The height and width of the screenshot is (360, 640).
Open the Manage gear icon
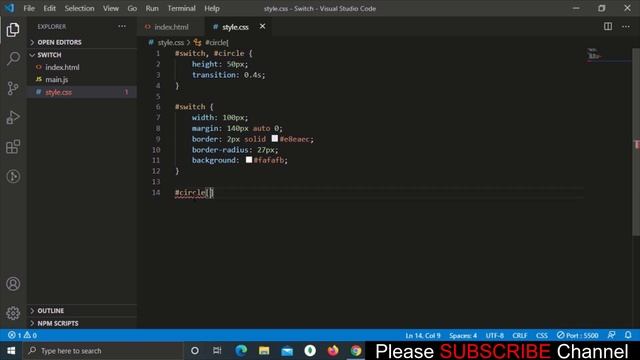pyautogui.click(x=13, y=313)
